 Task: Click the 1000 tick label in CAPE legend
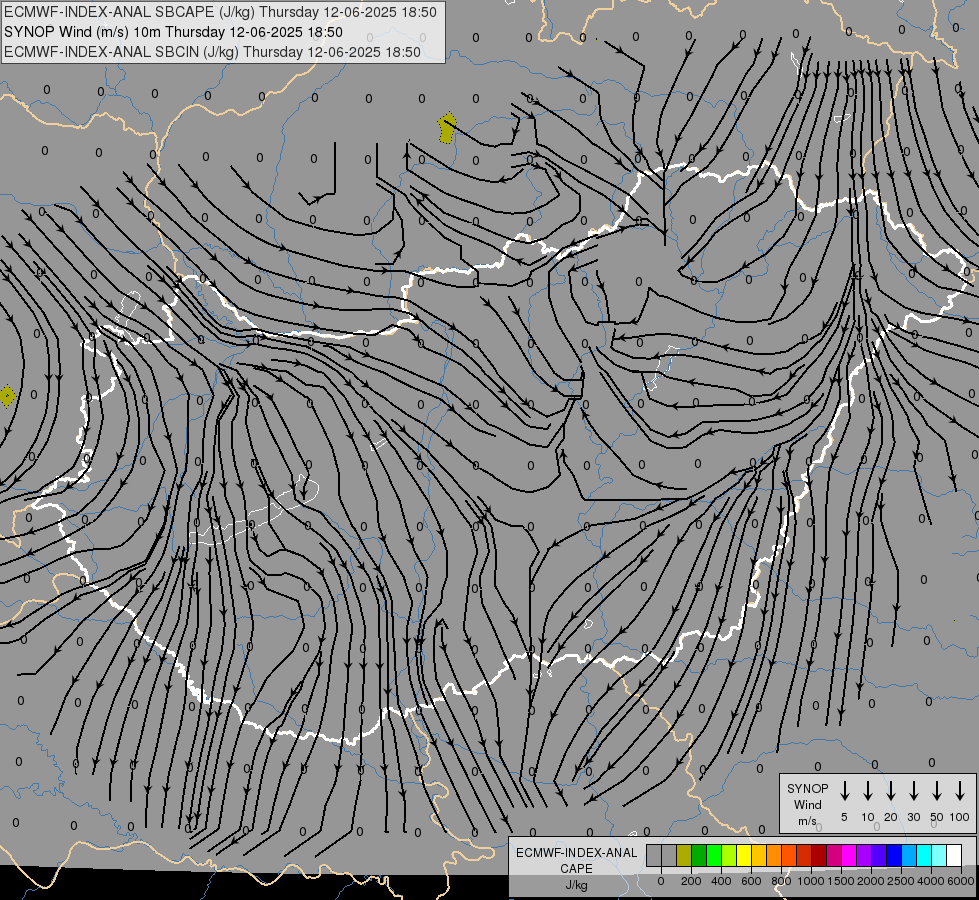click(x=811, y=881)
